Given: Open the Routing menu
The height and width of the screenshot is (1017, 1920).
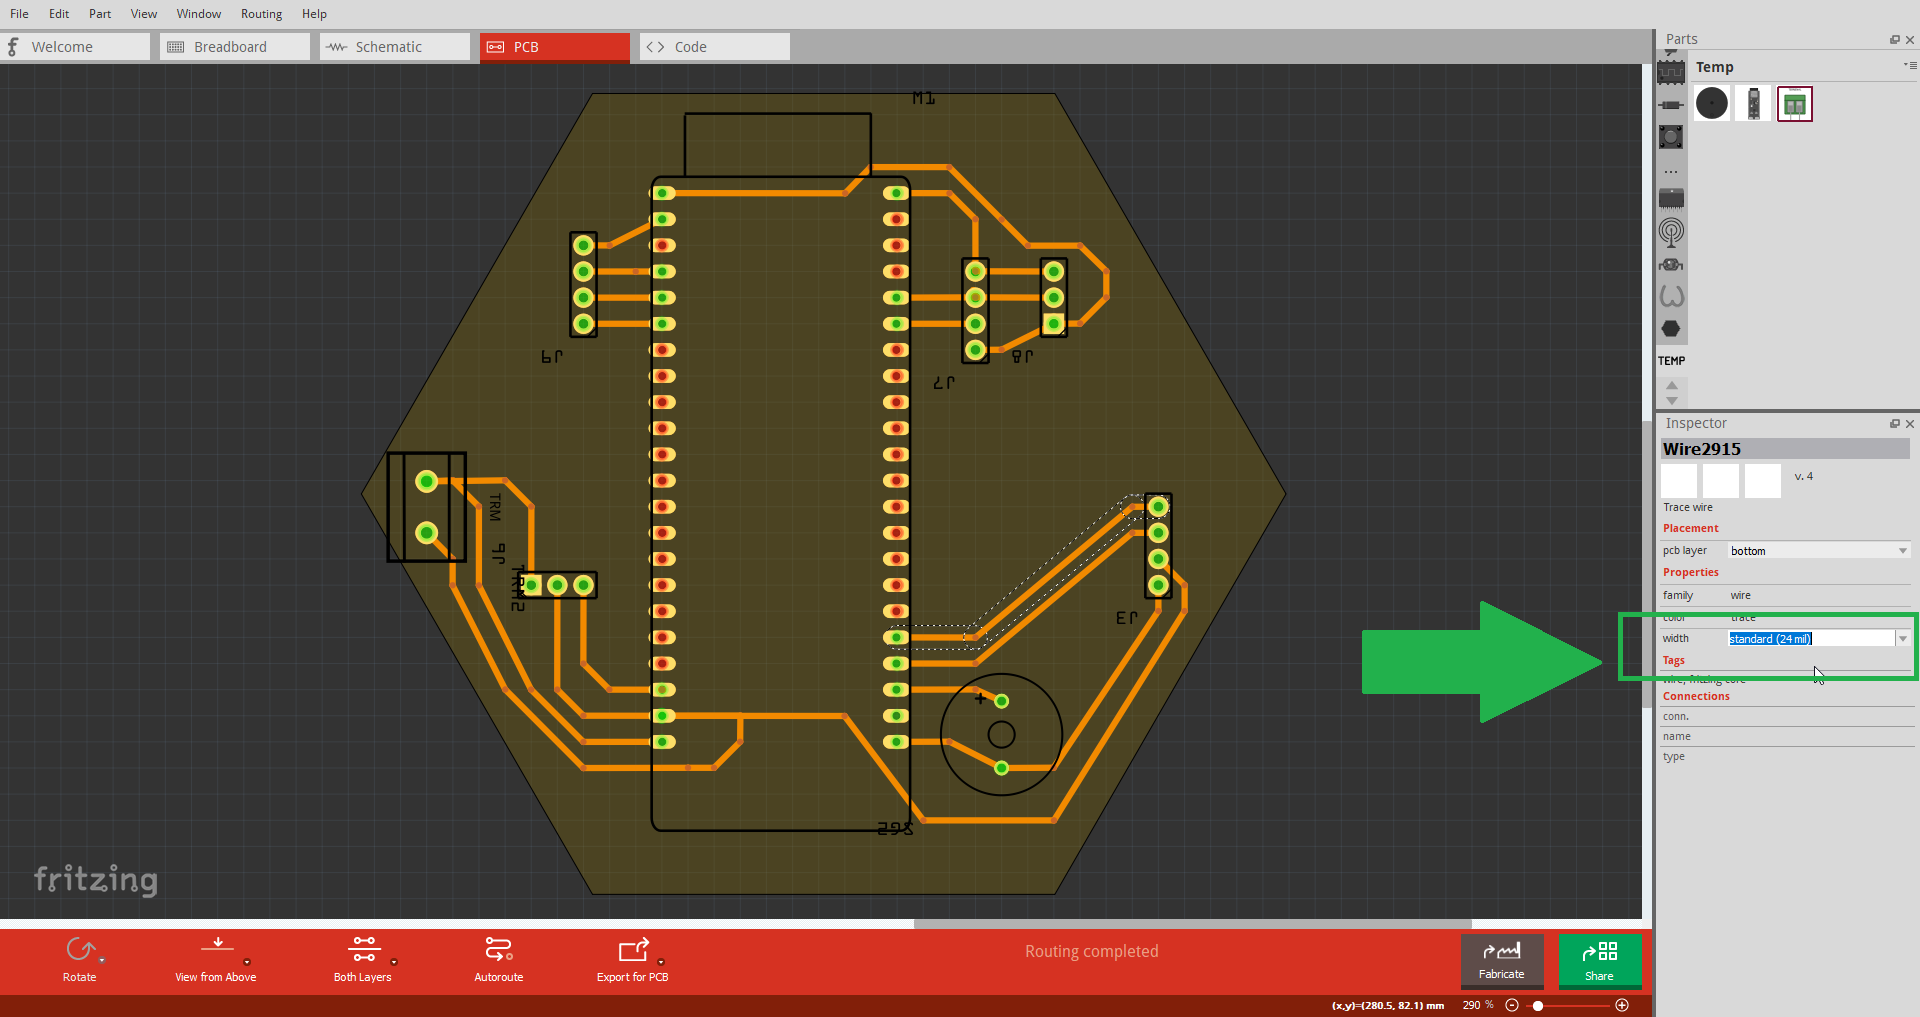Looking at the screenshot, I should (x=261, y=14).
